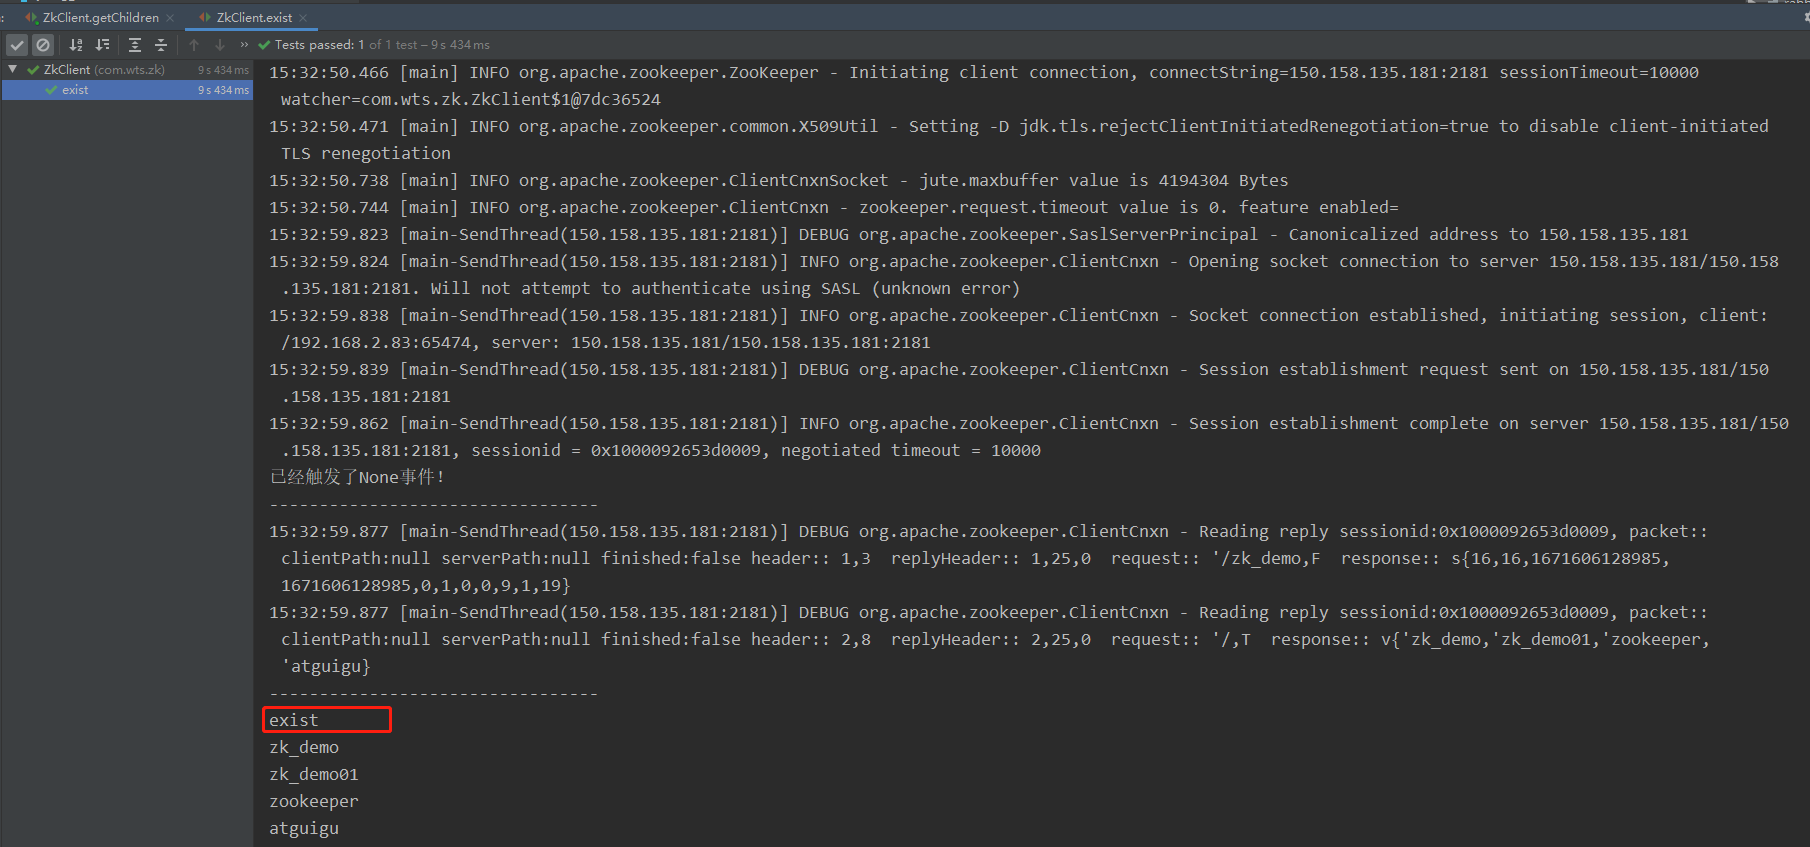The height and width of the screenshot is (847, 1810).
Task: Click the final 'atguigu' console output line
Action: [x=304, y=828]
